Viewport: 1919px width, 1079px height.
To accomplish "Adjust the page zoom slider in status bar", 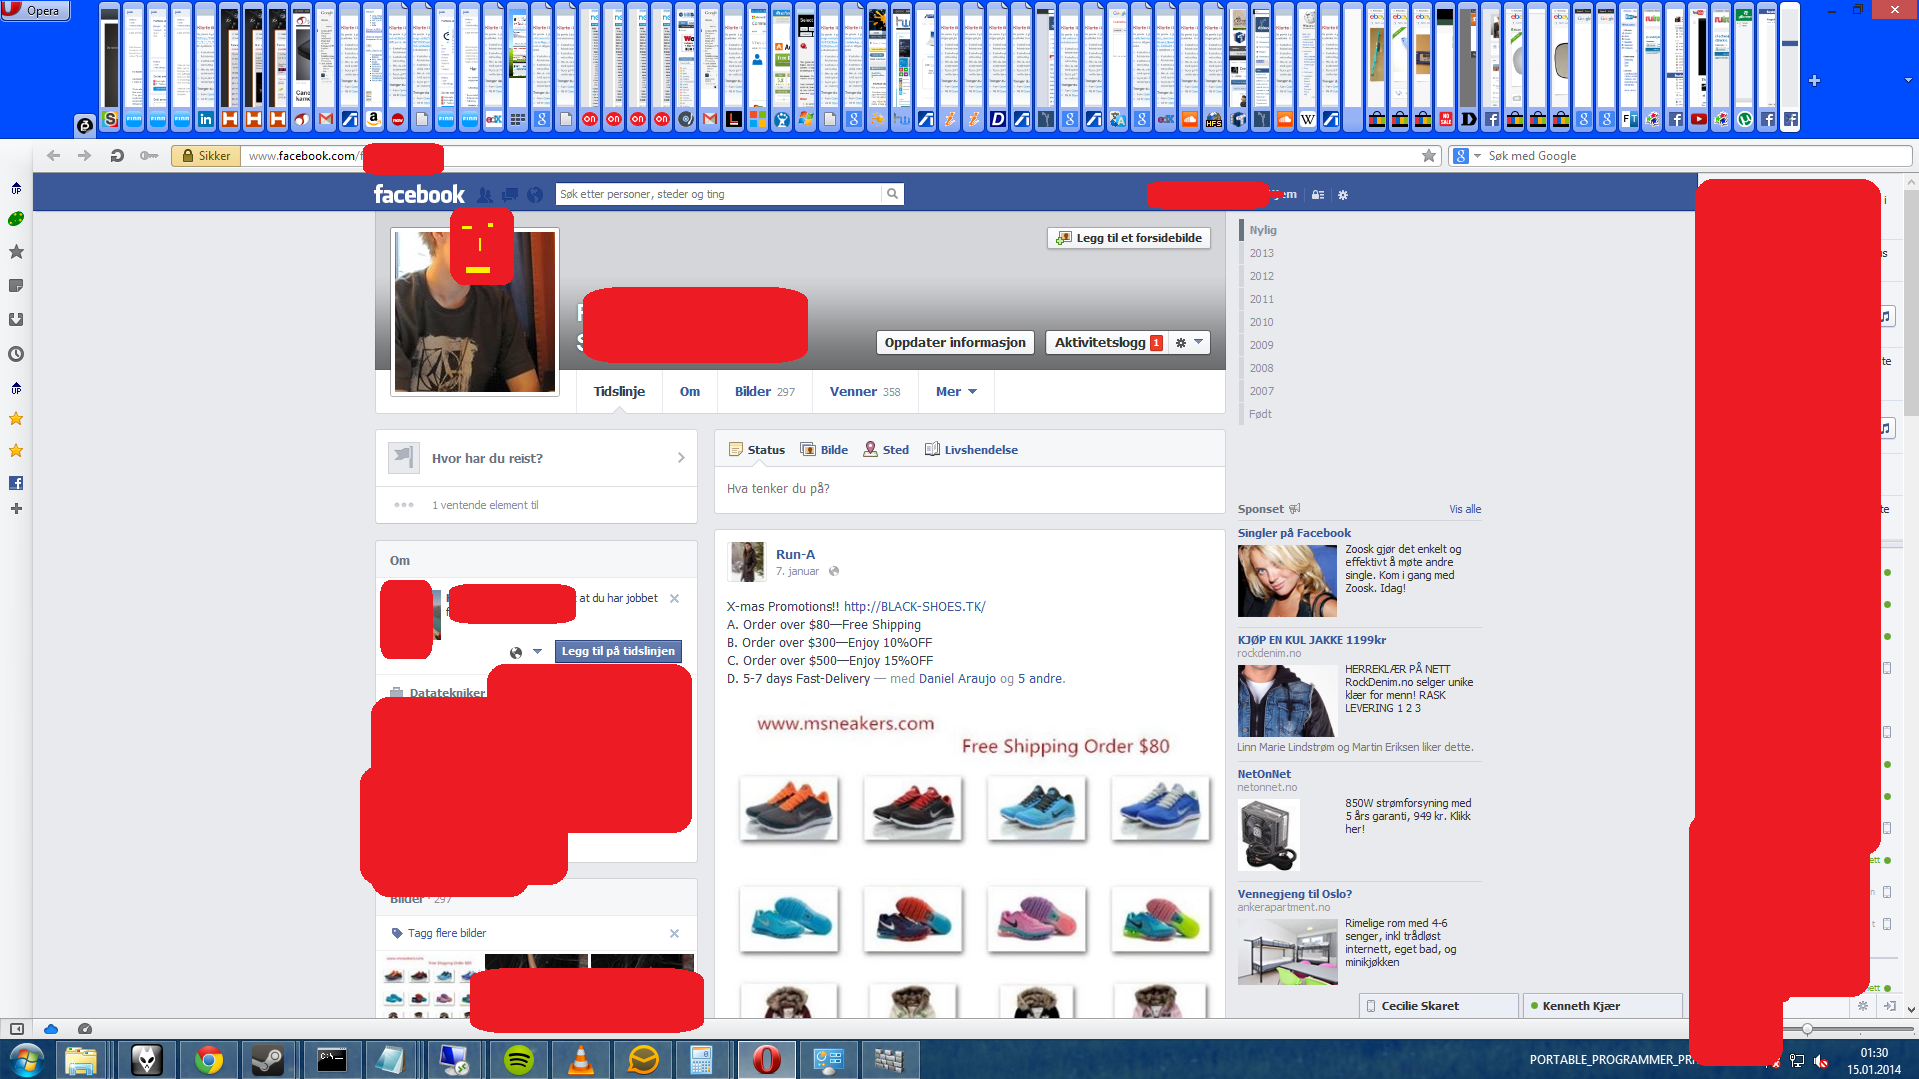I will [1807, 1028].
